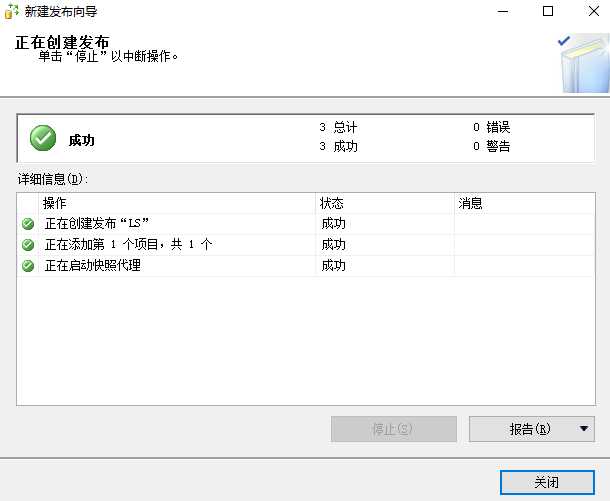Click the 0 错误 count text
This screenshot has height=501, width=610.
pyautogui.click(x=492, y=127)
